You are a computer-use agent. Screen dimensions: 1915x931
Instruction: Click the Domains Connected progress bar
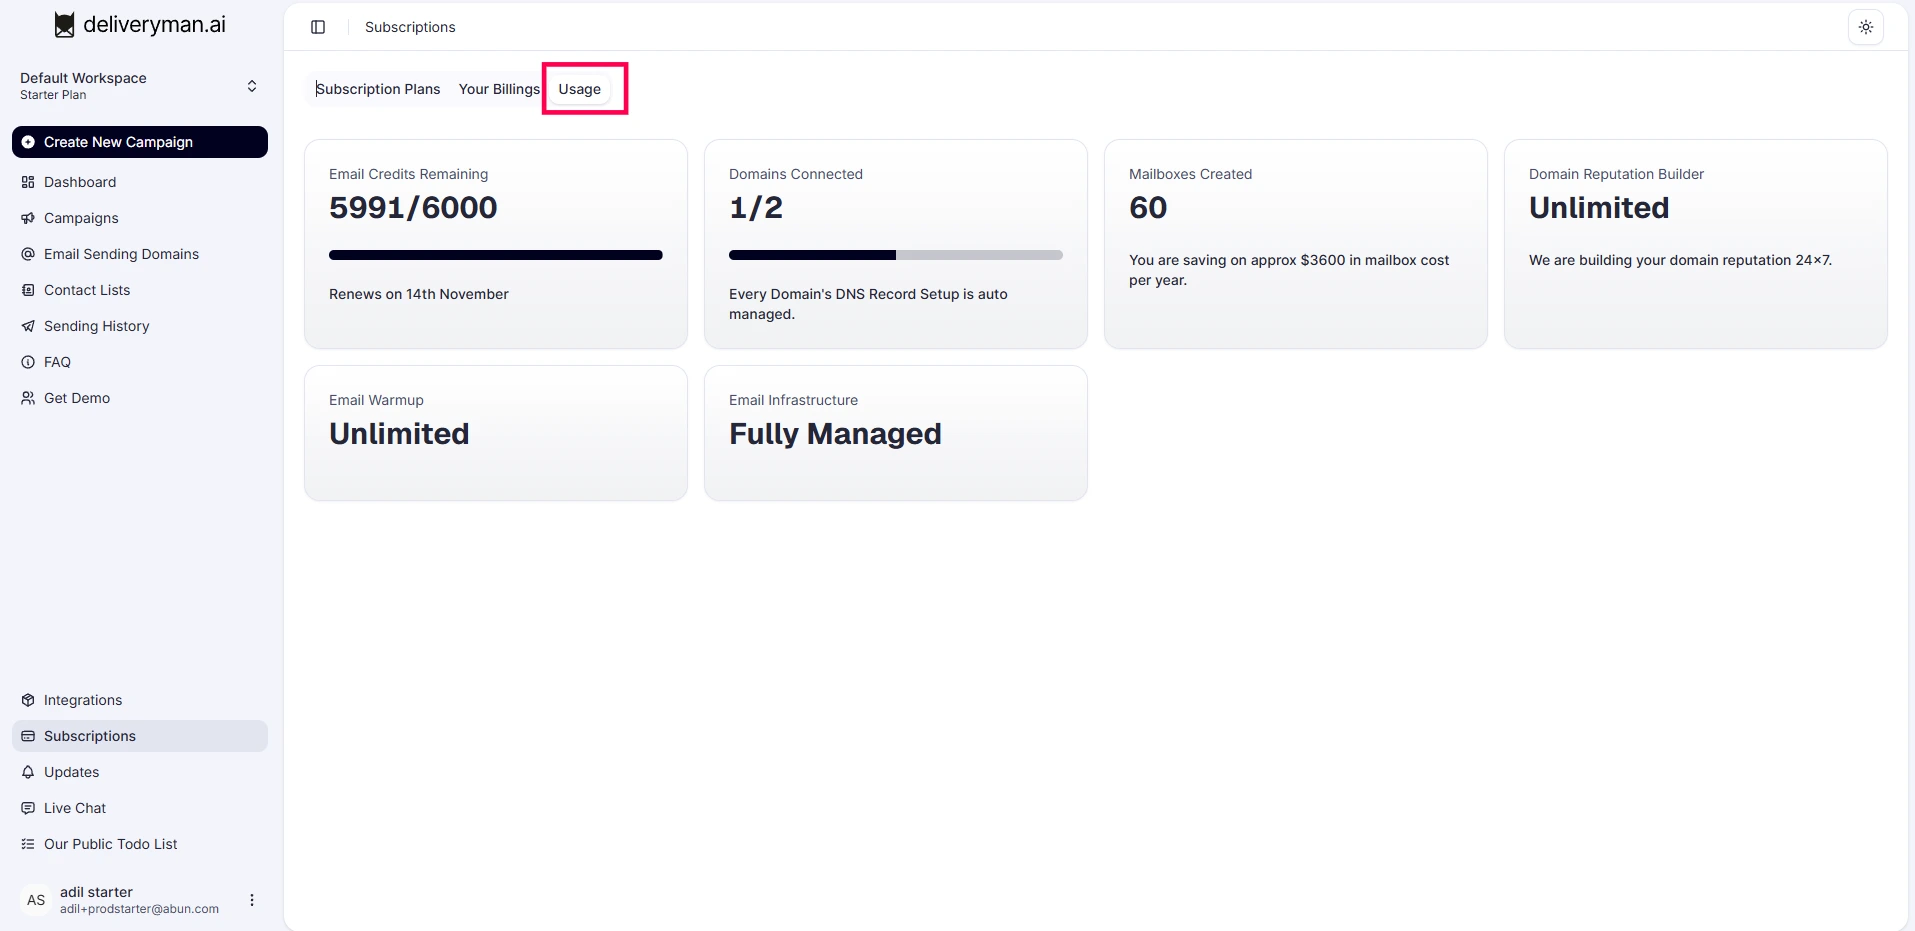pyautogui.click(x=895, y=255)
